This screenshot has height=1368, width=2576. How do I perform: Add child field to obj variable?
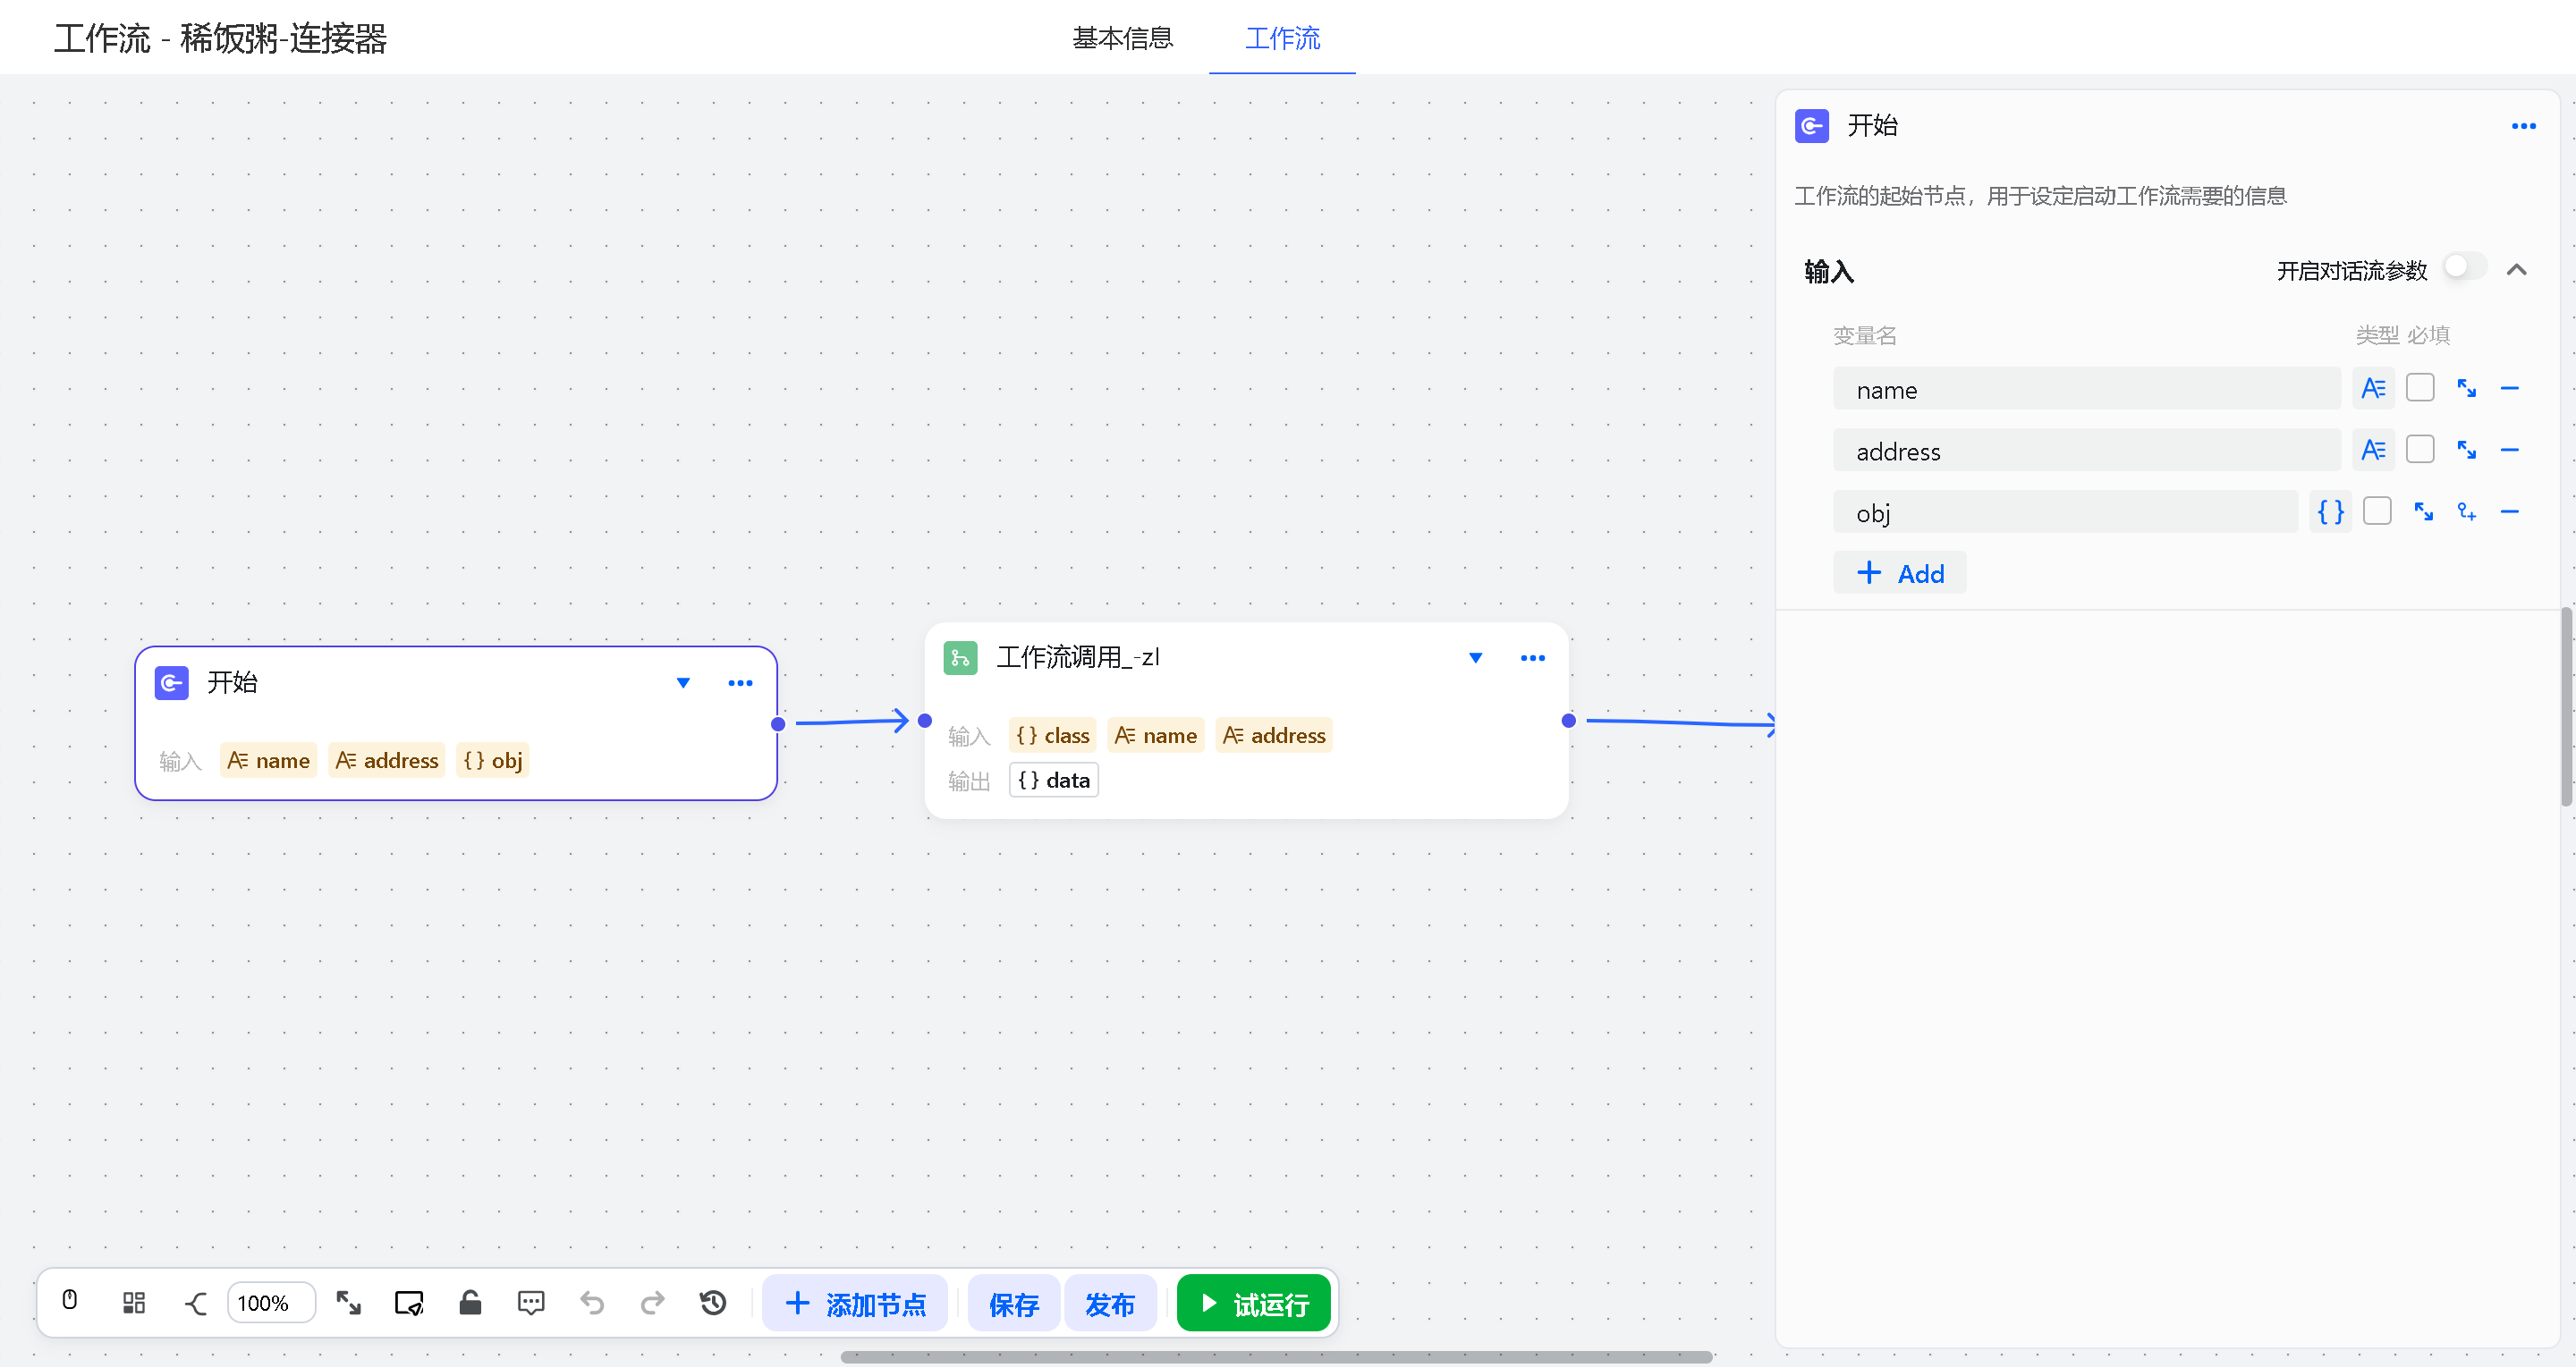pos(2466,513)
